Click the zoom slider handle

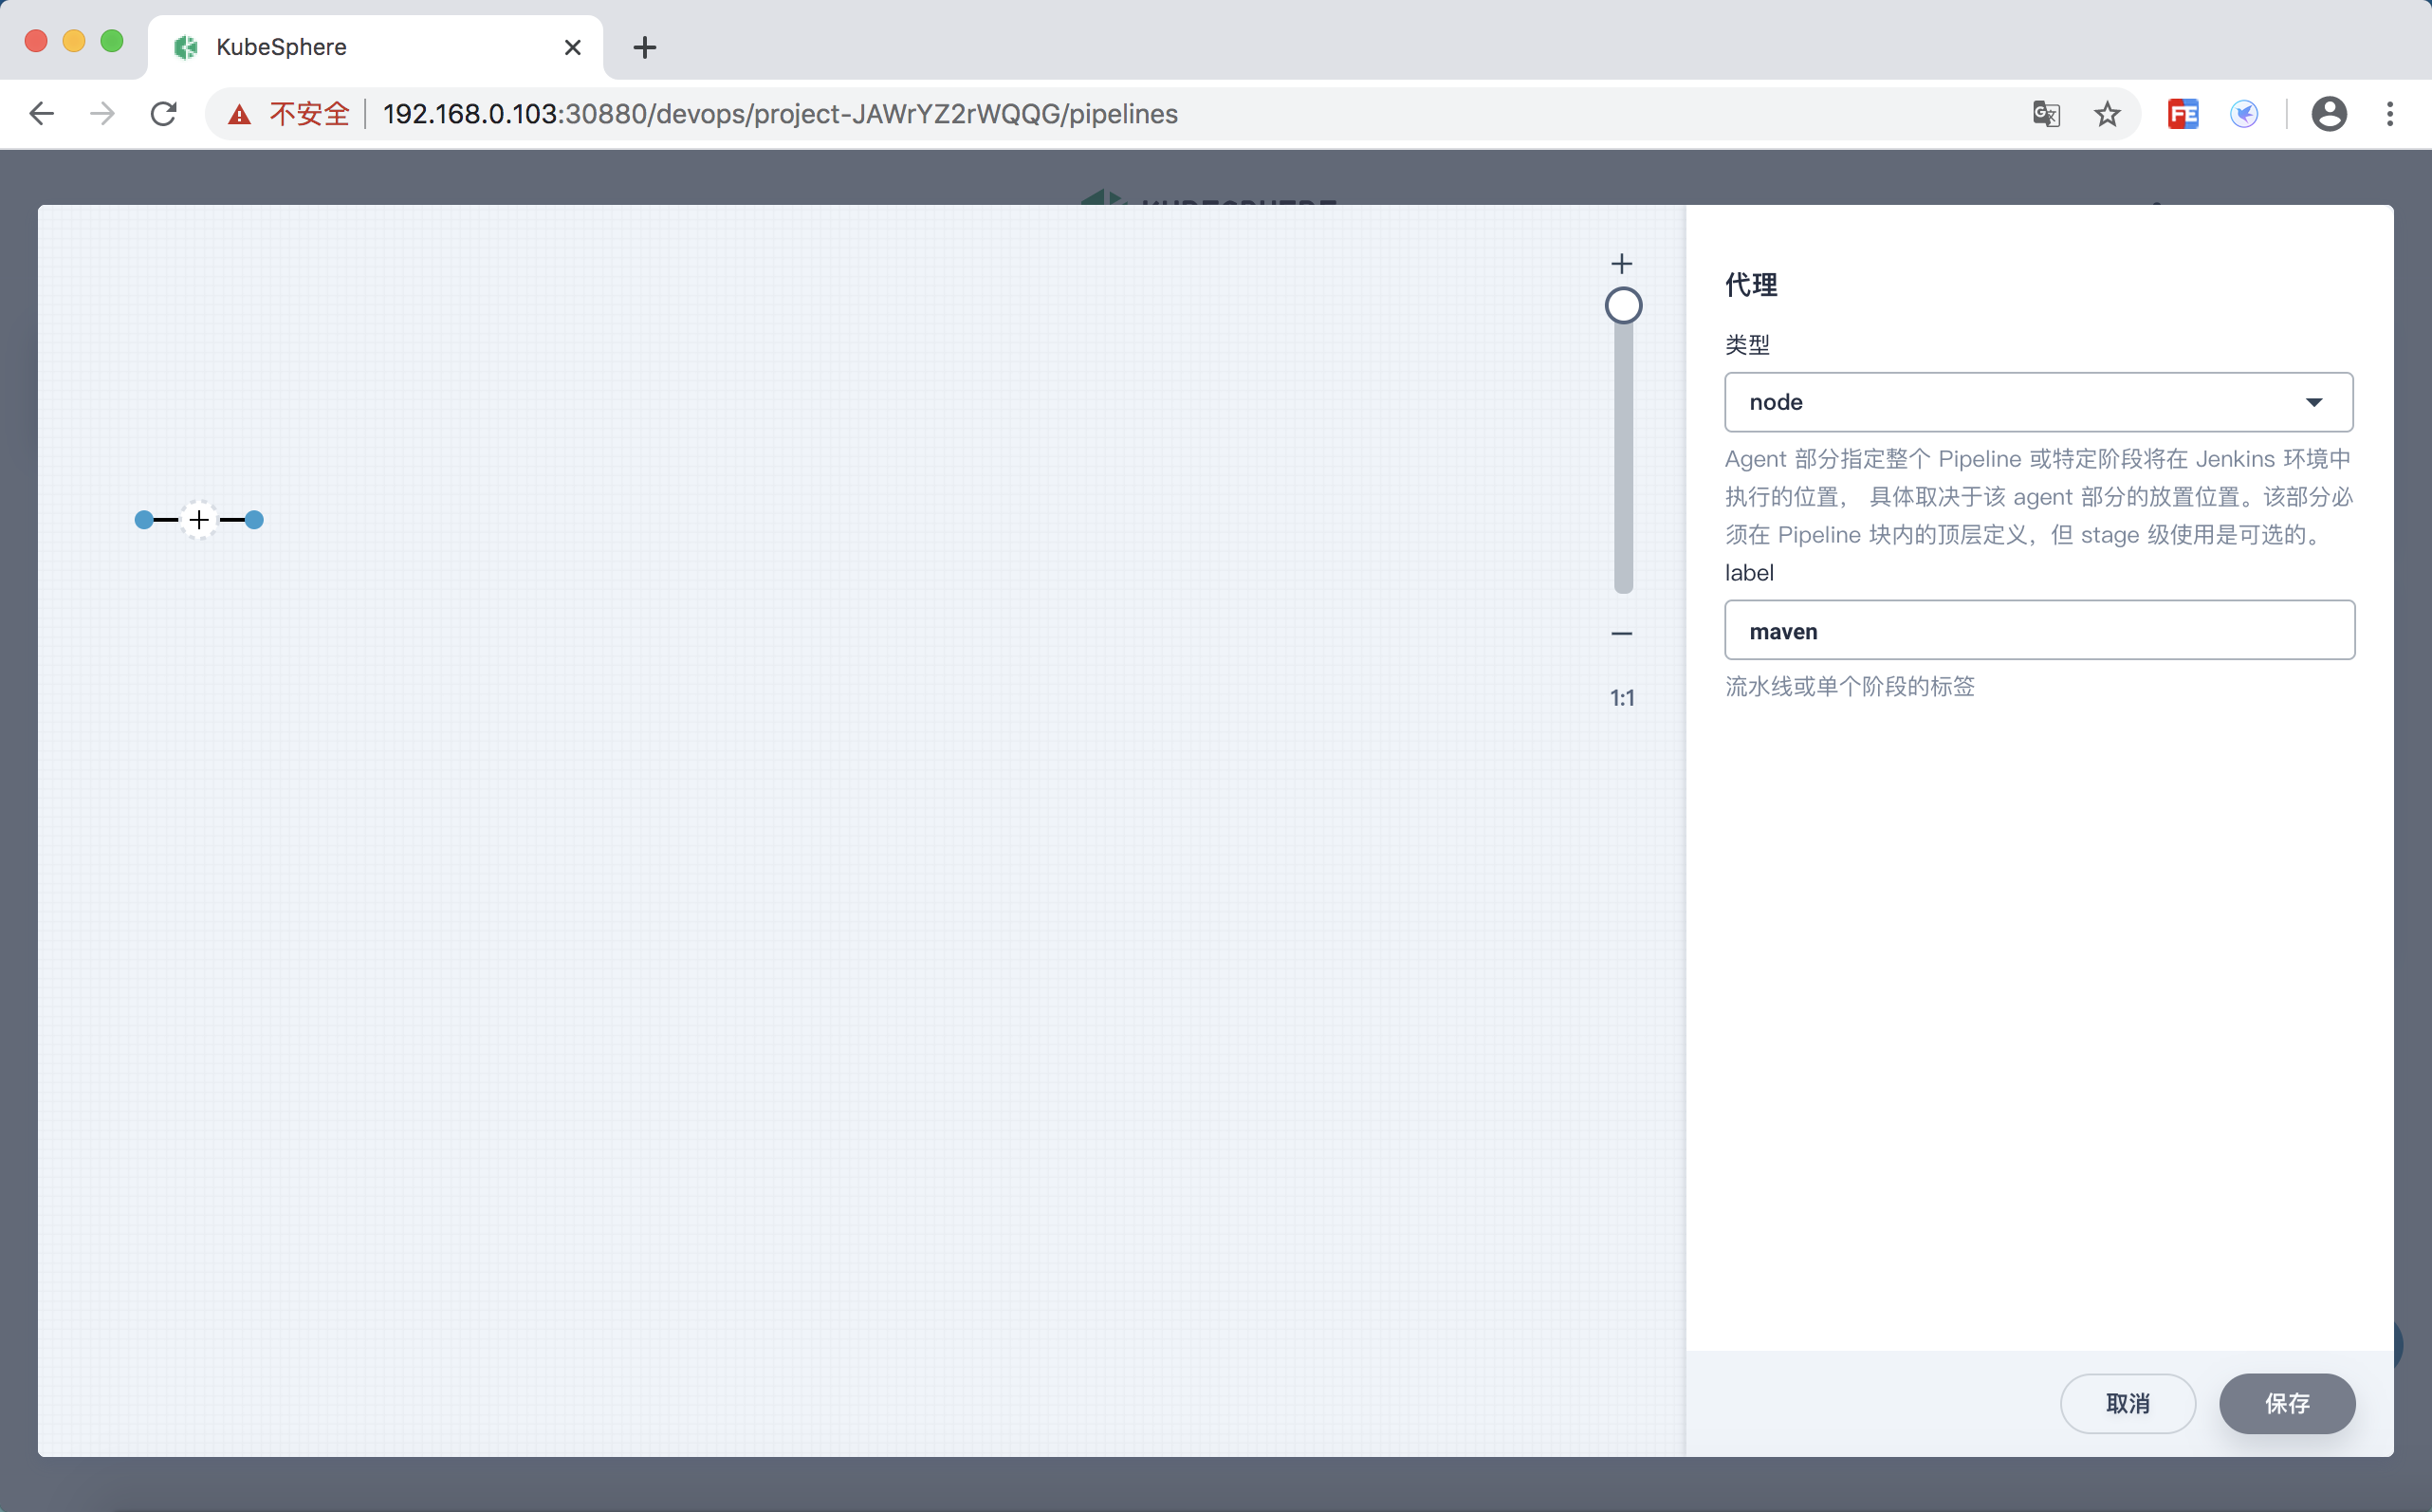pyautogui.click(x=1623, y=306)
